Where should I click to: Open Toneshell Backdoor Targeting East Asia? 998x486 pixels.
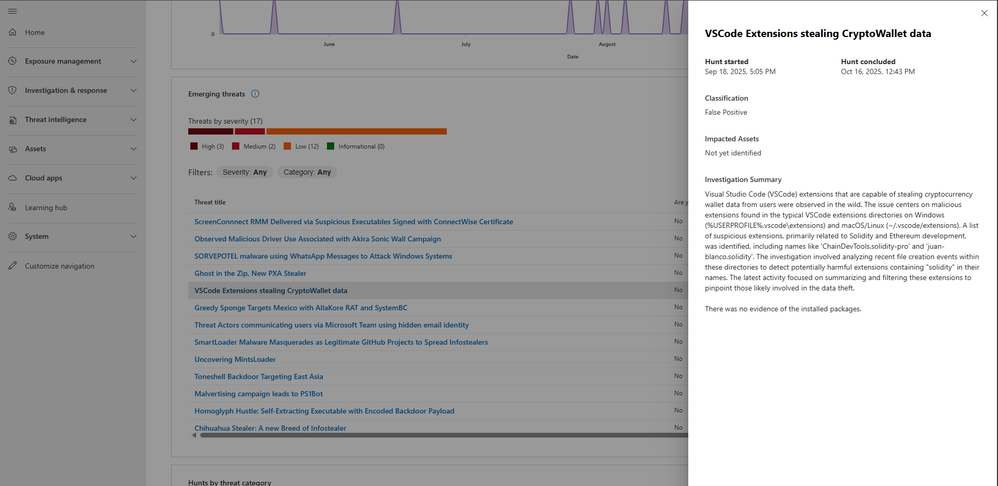pyautogui.click(x=258, y=377)
